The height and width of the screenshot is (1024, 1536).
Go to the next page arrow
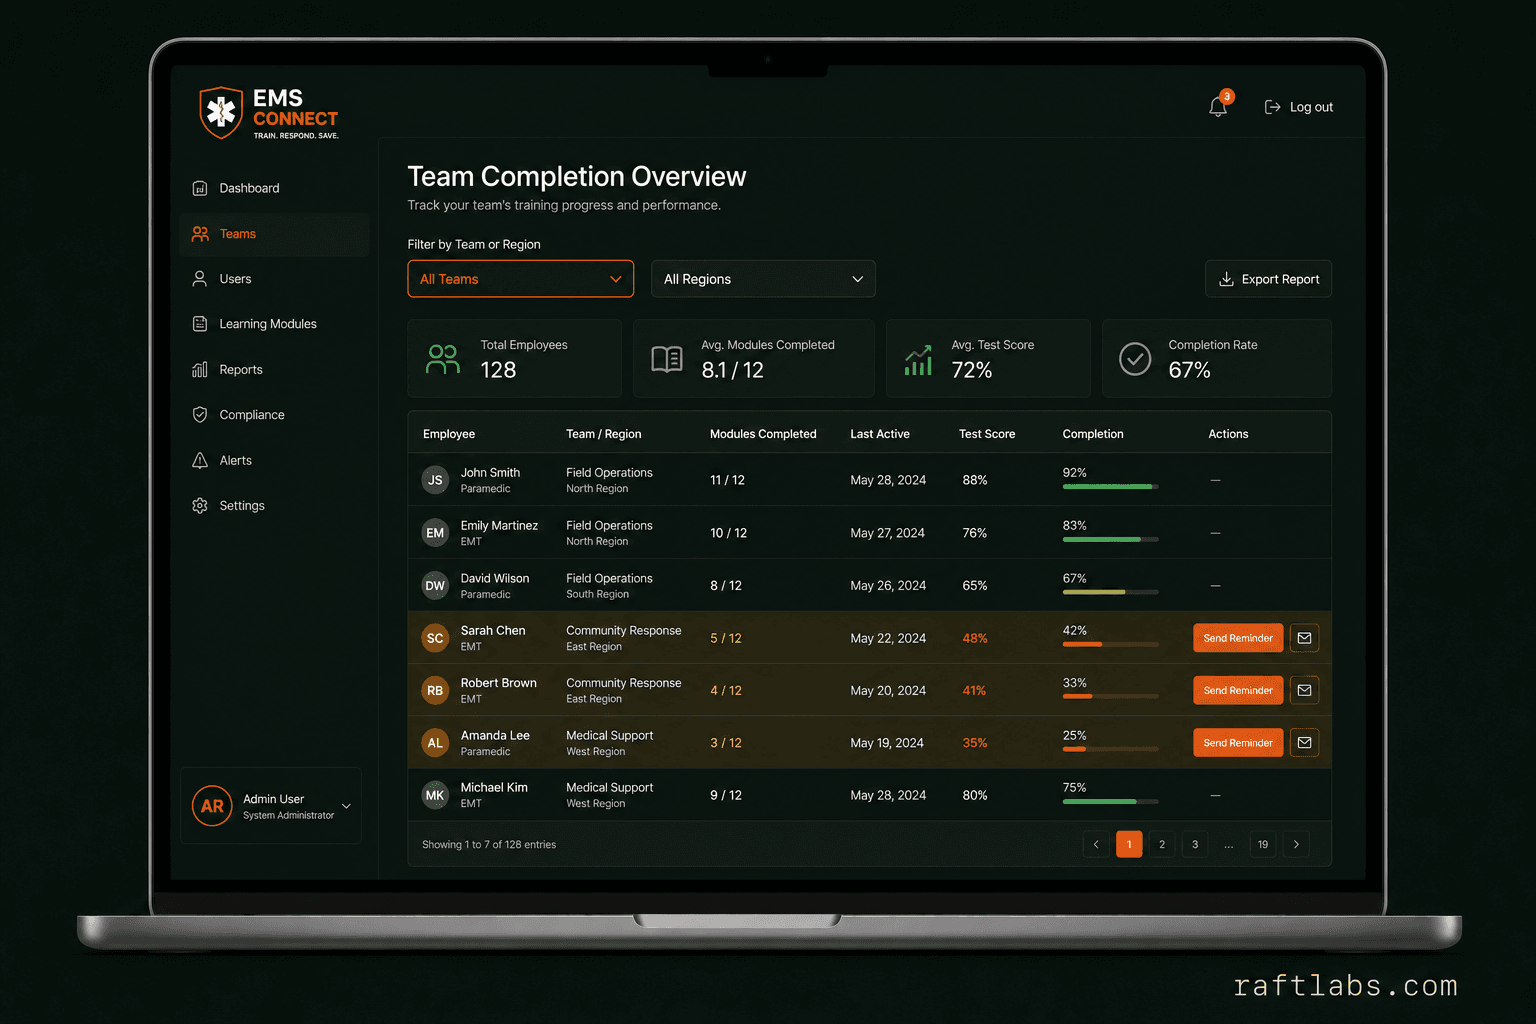1296,844
